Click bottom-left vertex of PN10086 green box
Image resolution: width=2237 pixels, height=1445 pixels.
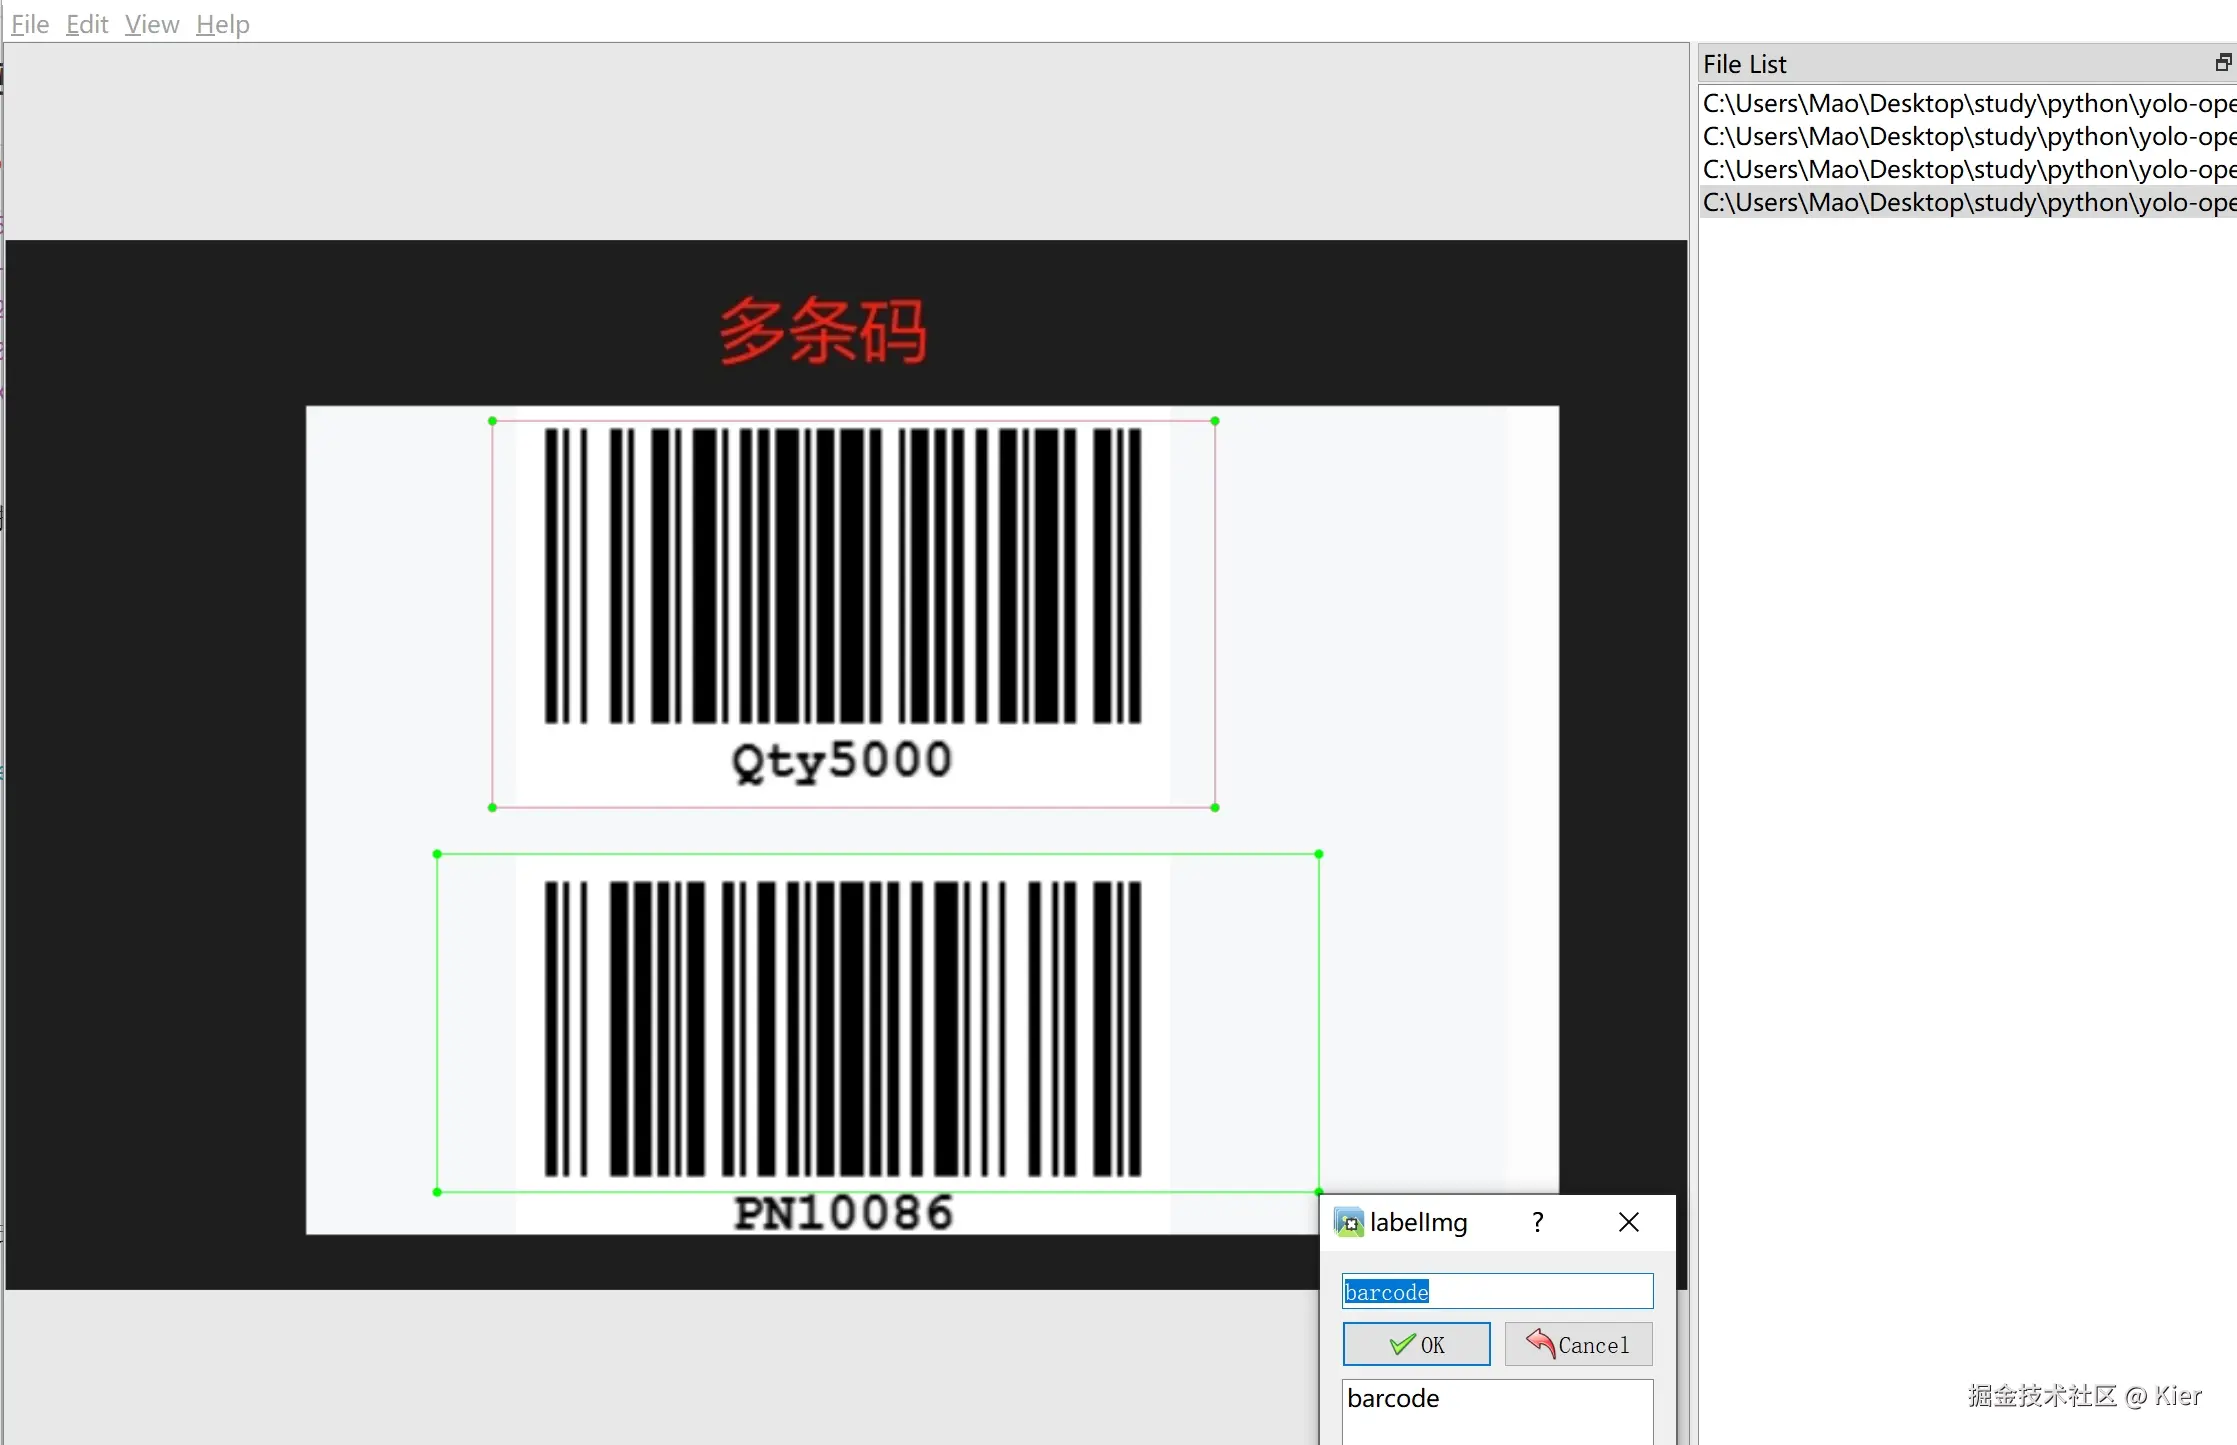click(437, 1192)
